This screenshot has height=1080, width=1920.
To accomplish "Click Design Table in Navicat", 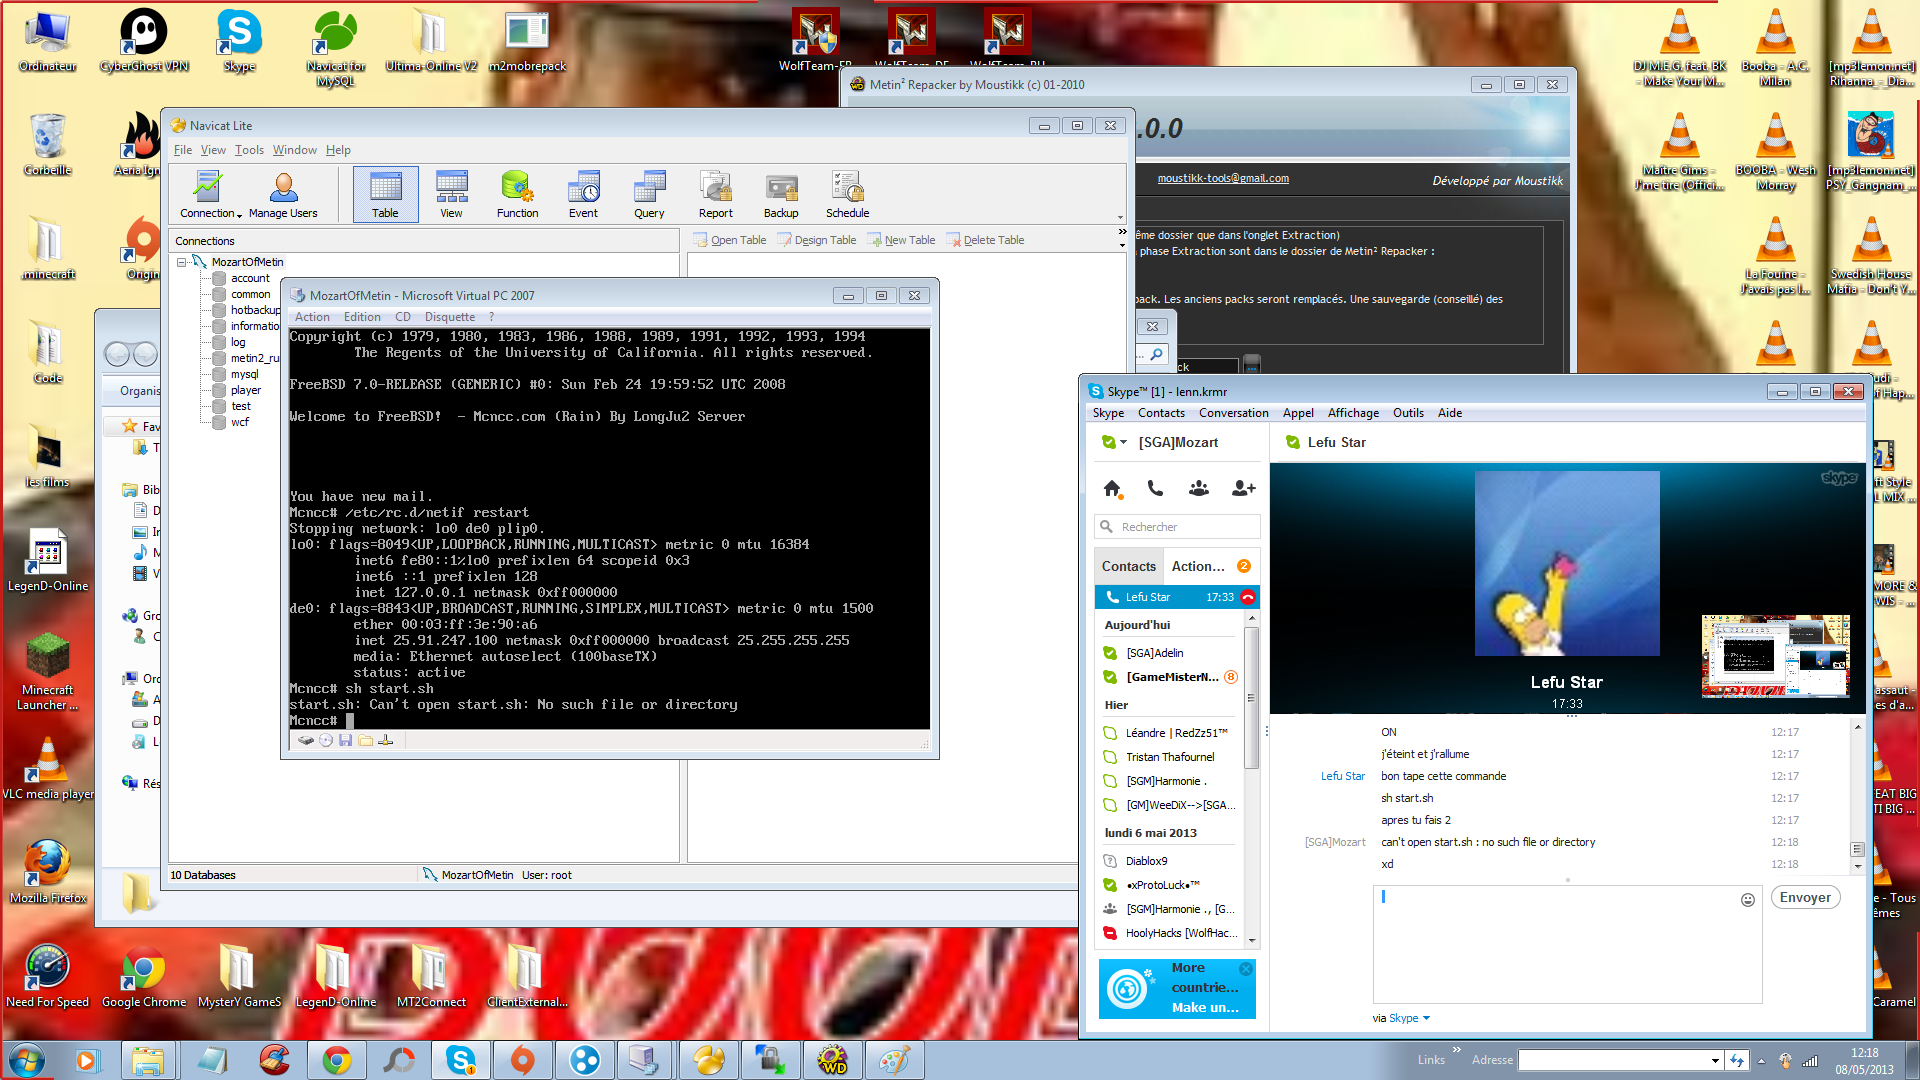I will [817, 240].
